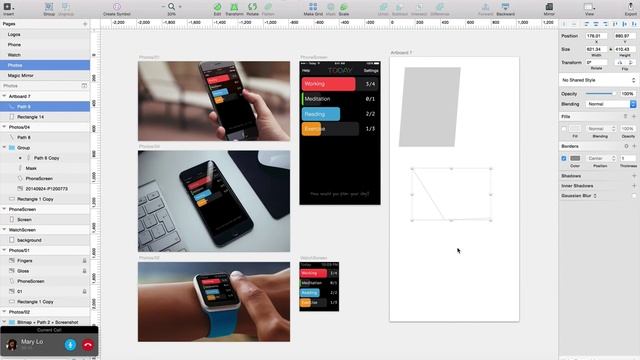Click the Difference boolean icon
640x360 pixels.
440,7
